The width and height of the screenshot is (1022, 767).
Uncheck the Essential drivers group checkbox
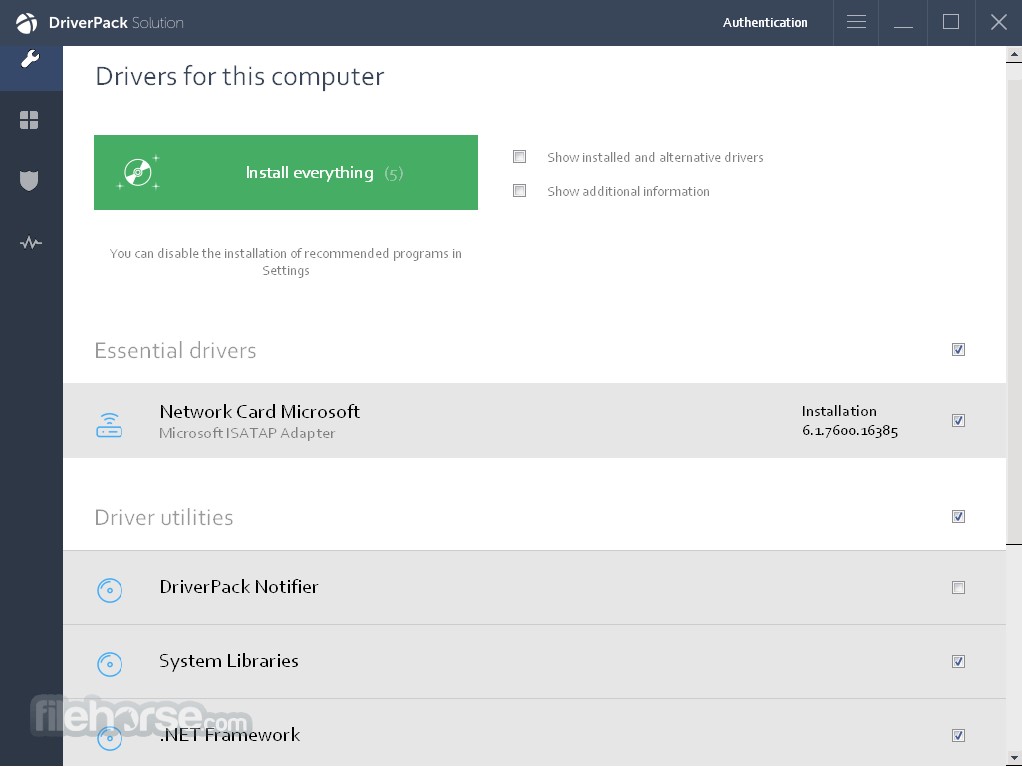tap(958, 350)
